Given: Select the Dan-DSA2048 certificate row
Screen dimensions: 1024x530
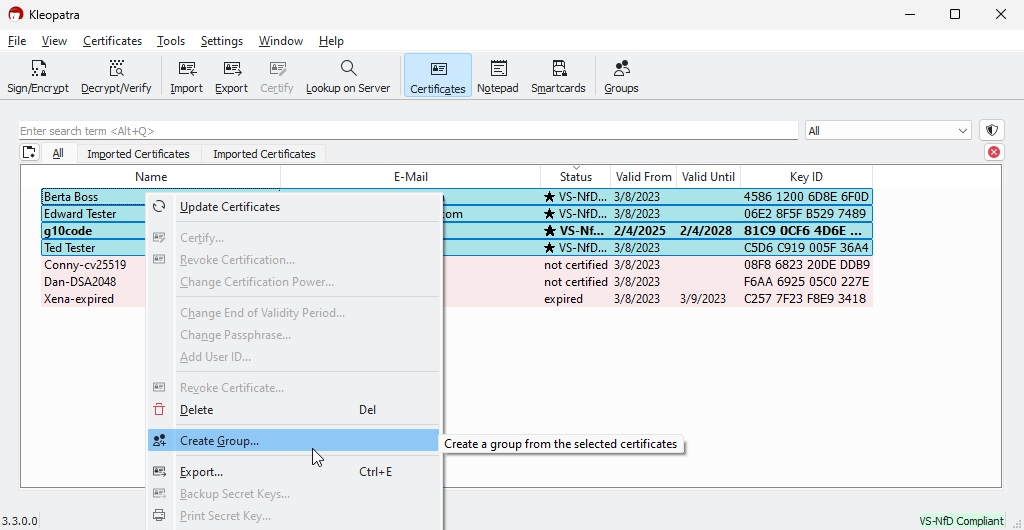Looking at the screenshot, I should pos(456,282).
